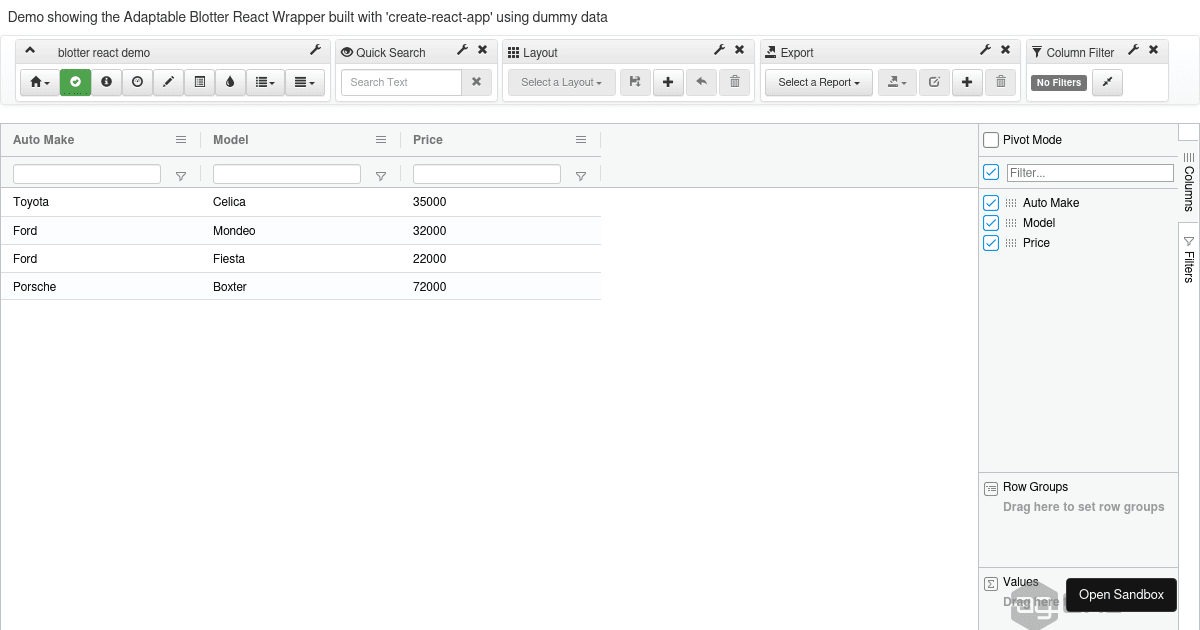Click the wrench icon in Quick Search panel
This screenshot has width=1200, height=630.
(x=462, y=50)
